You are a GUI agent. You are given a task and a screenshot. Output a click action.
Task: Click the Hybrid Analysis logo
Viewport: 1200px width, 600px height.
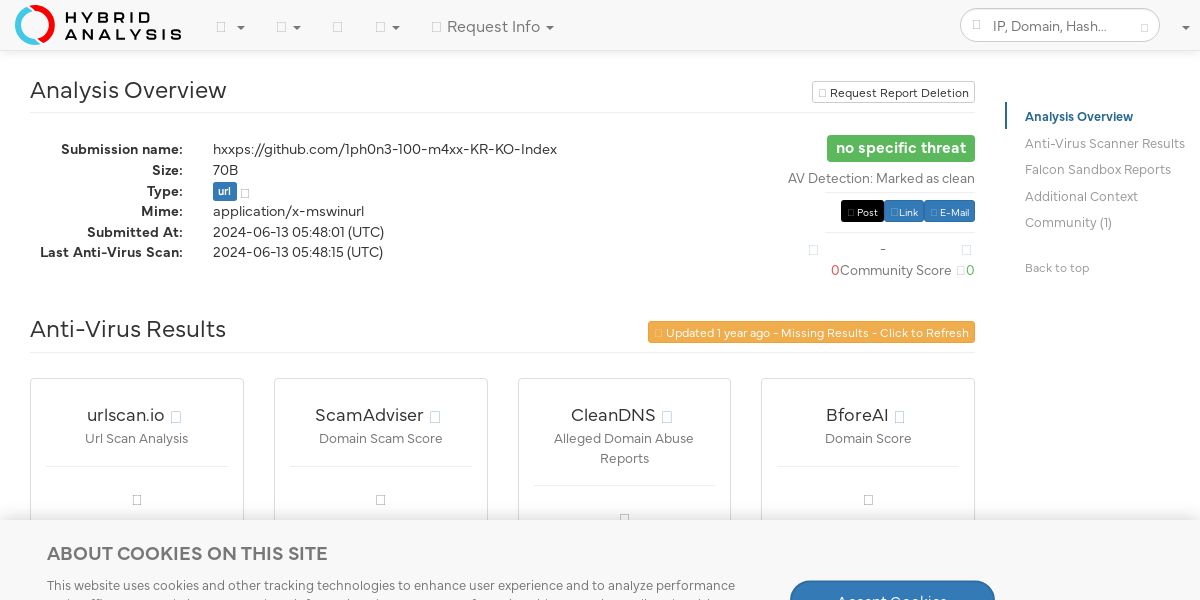coord(98,25)
